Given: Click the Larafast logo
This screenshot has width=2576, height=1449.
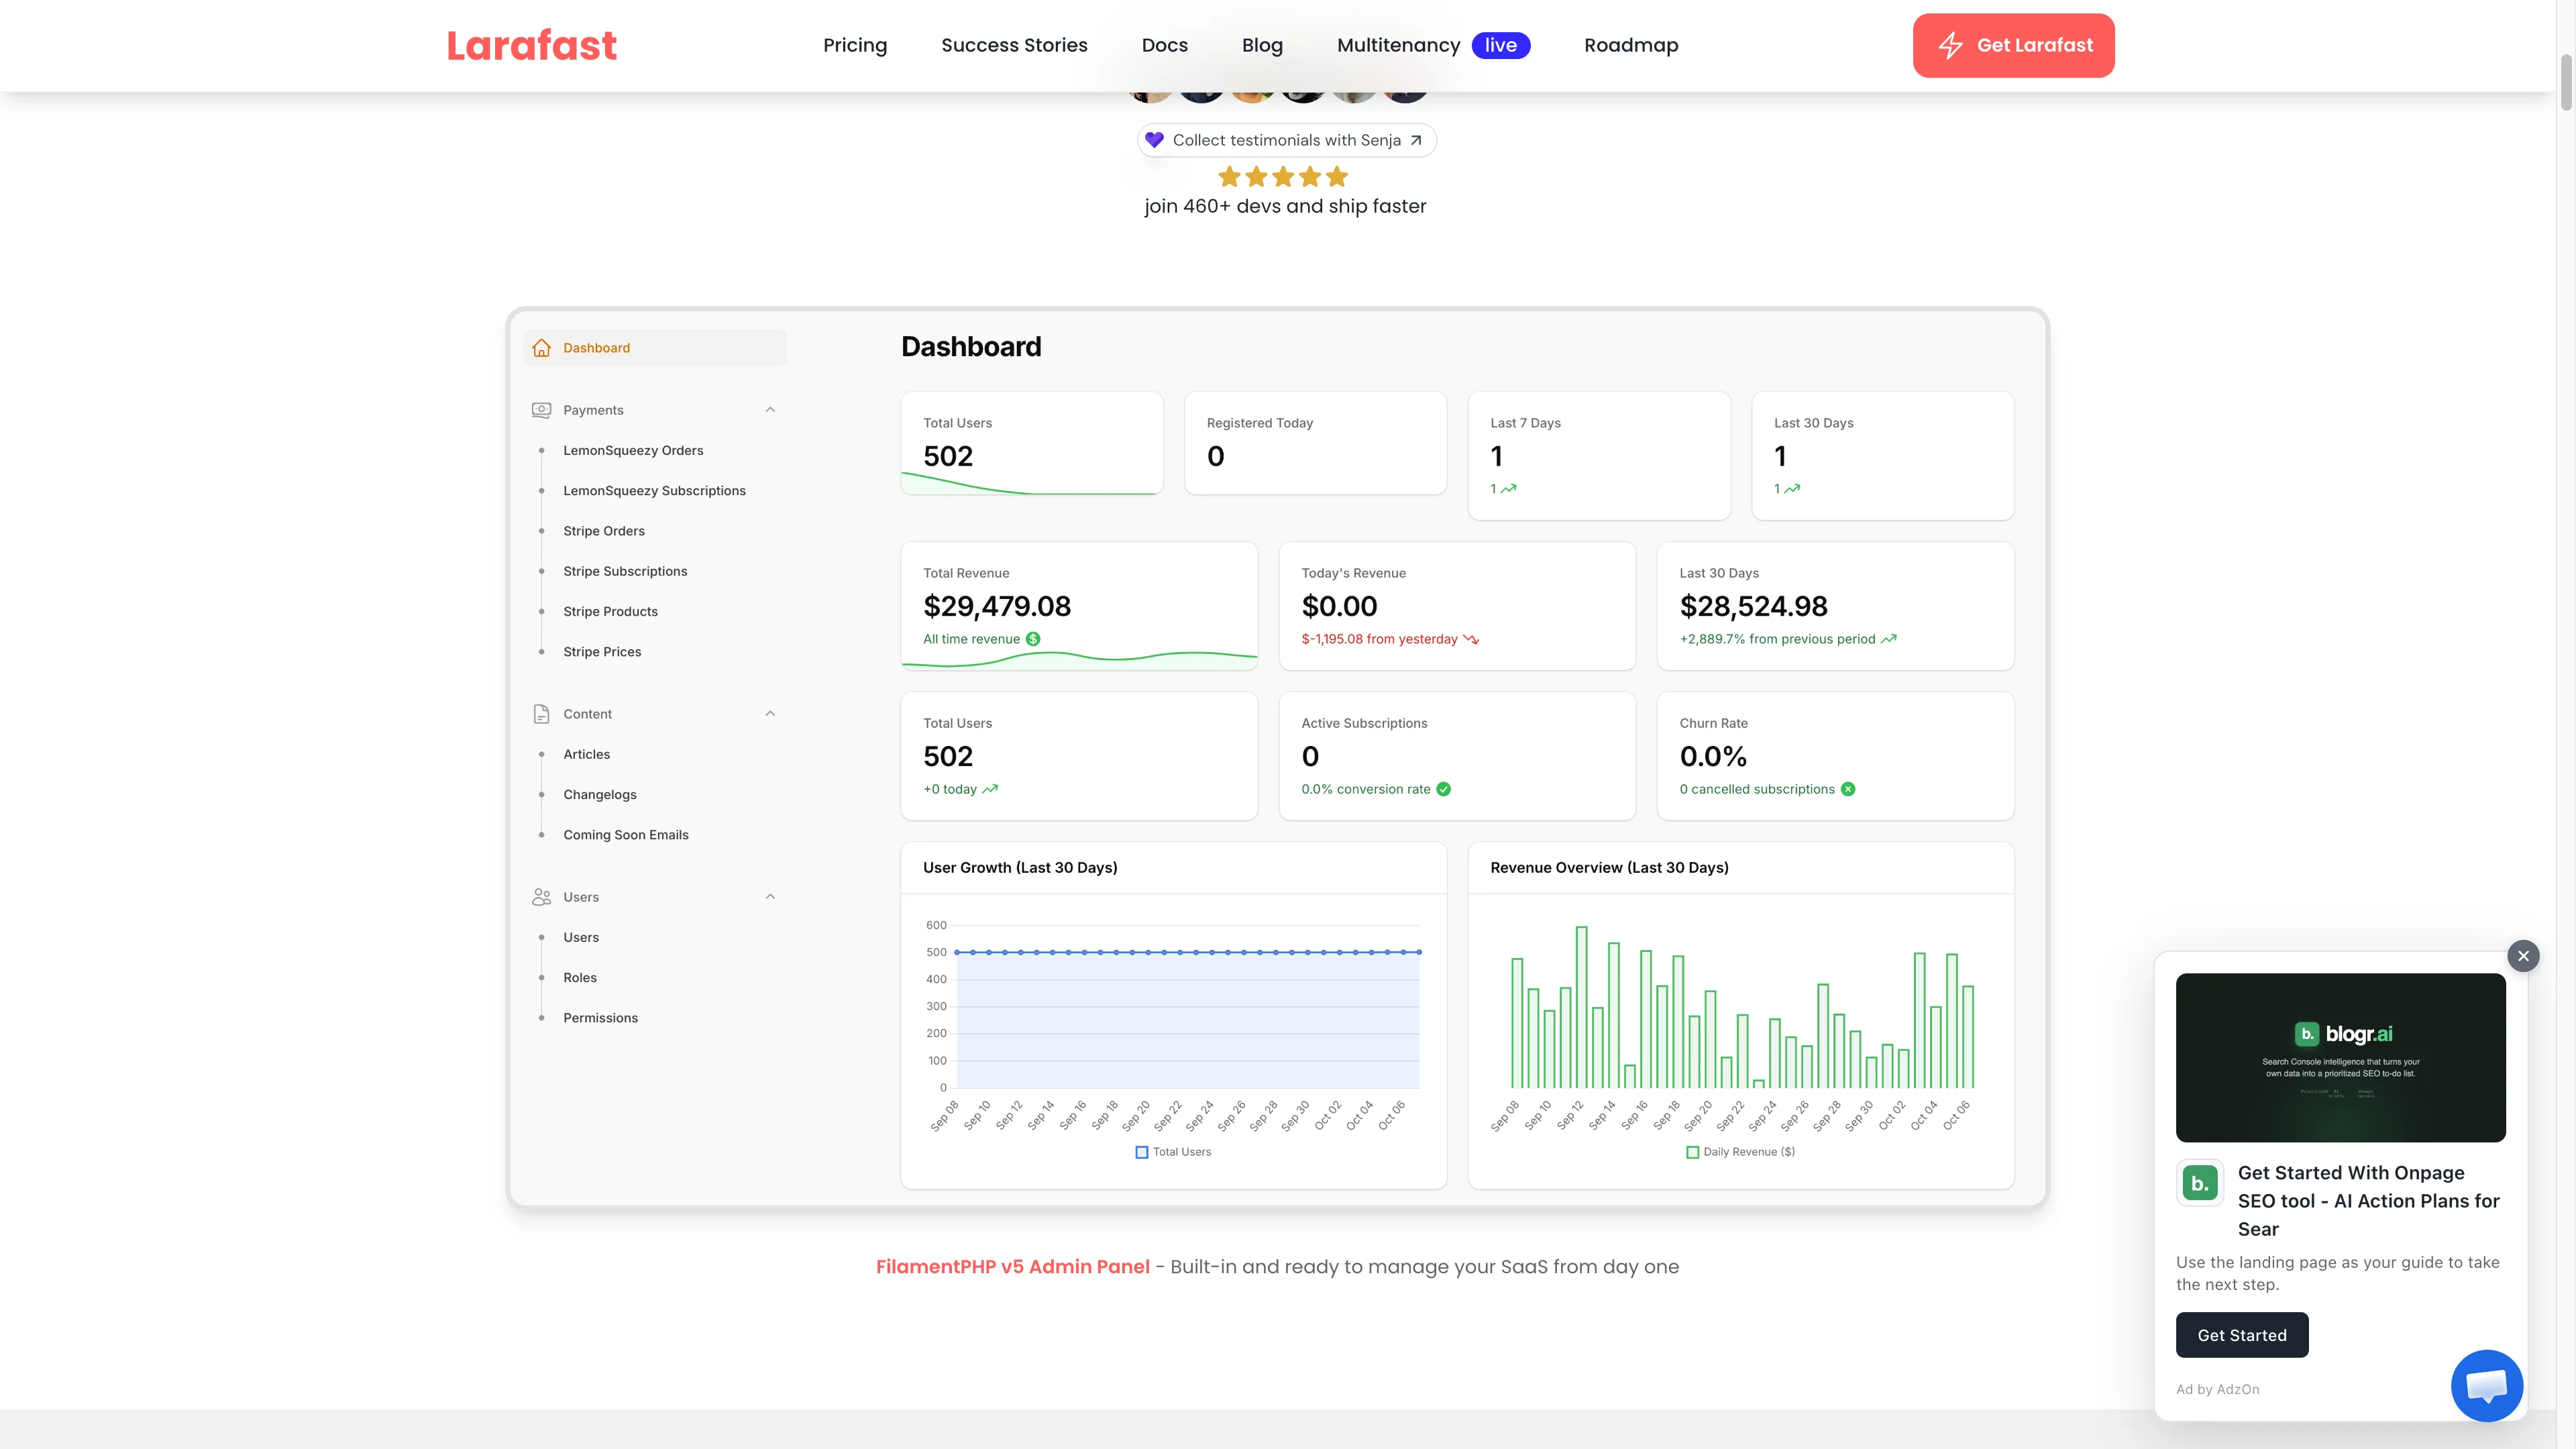Looking at the screenshot, I should (531, 45).
